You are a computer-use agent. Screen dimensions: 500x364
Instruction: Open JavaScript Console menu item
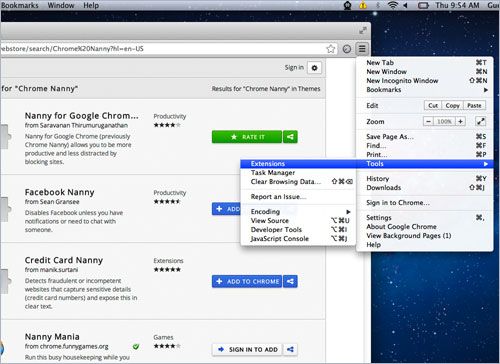coord(298,239)
